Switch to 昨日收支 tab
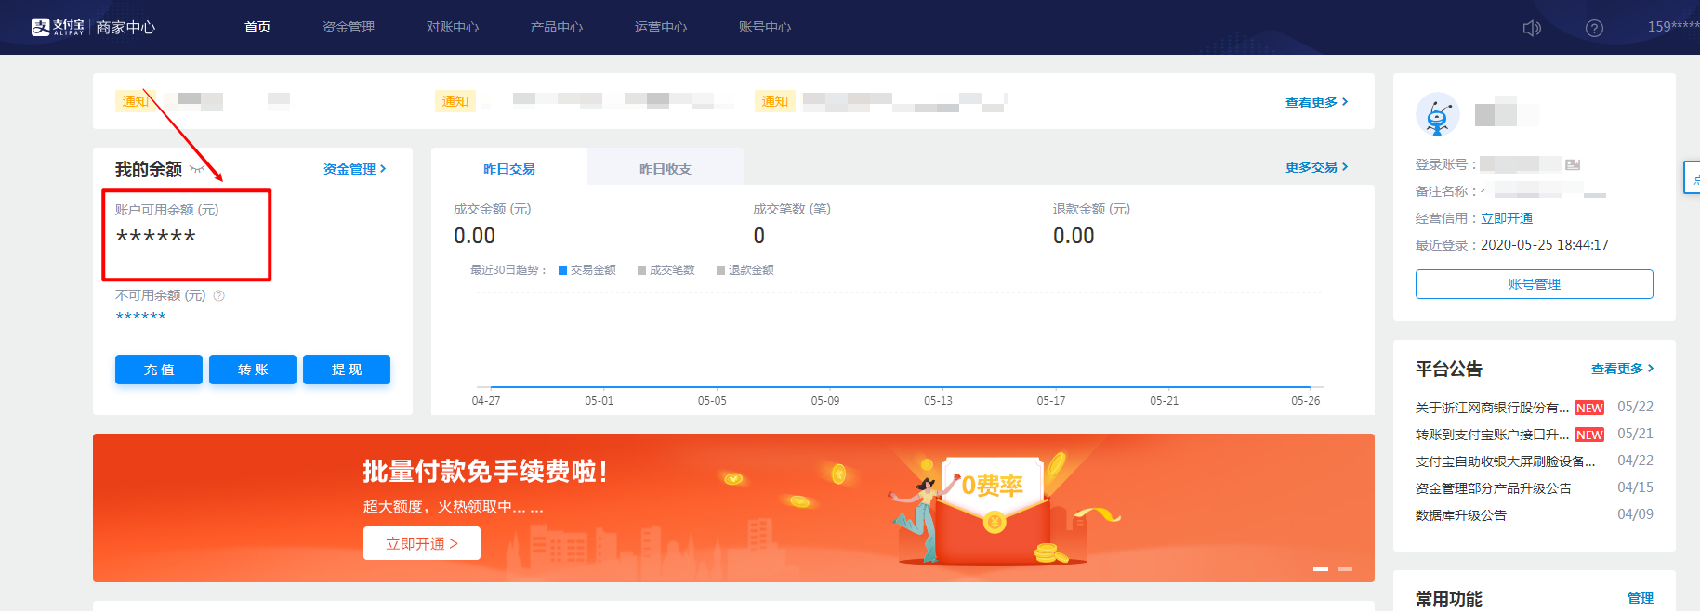The width and height of the screenshot is (1700, 611). [665, 169]
